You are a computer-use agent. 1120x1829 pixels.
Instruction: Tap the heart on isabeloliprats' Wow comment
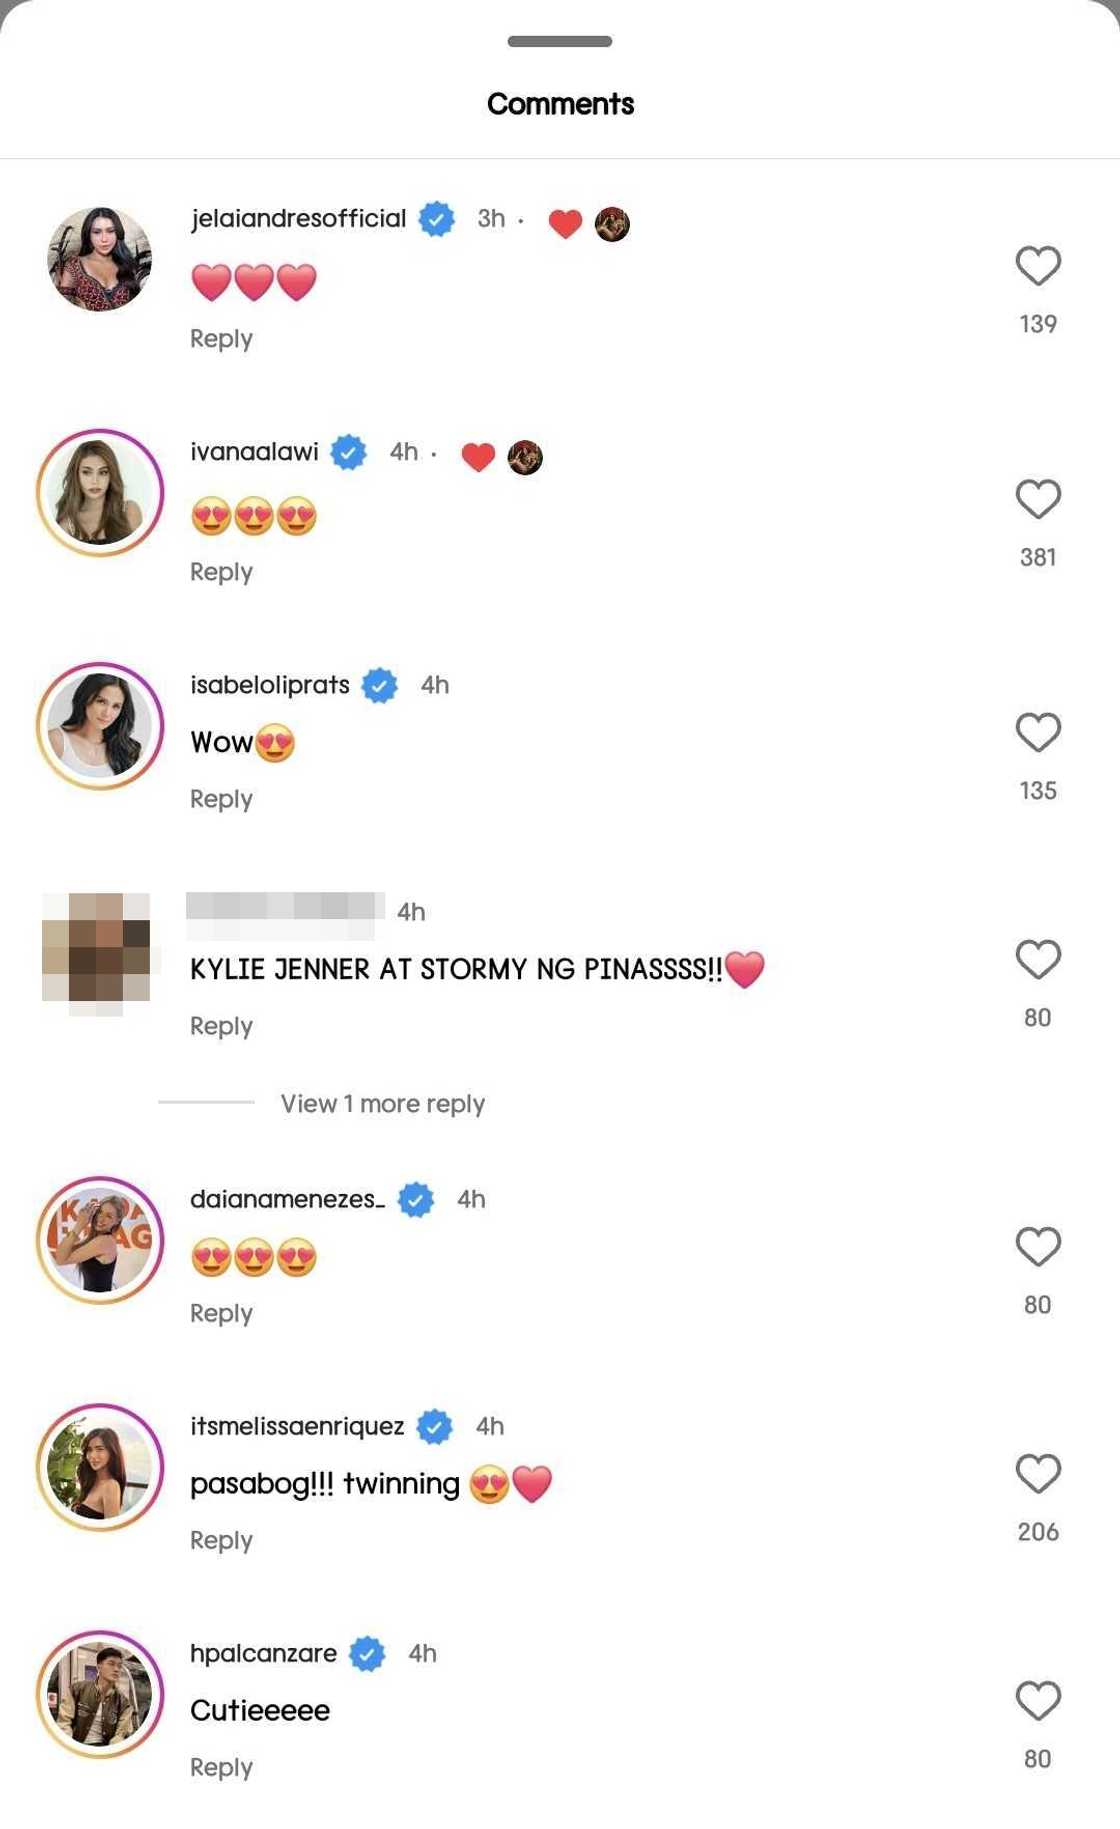(1038, 732)
